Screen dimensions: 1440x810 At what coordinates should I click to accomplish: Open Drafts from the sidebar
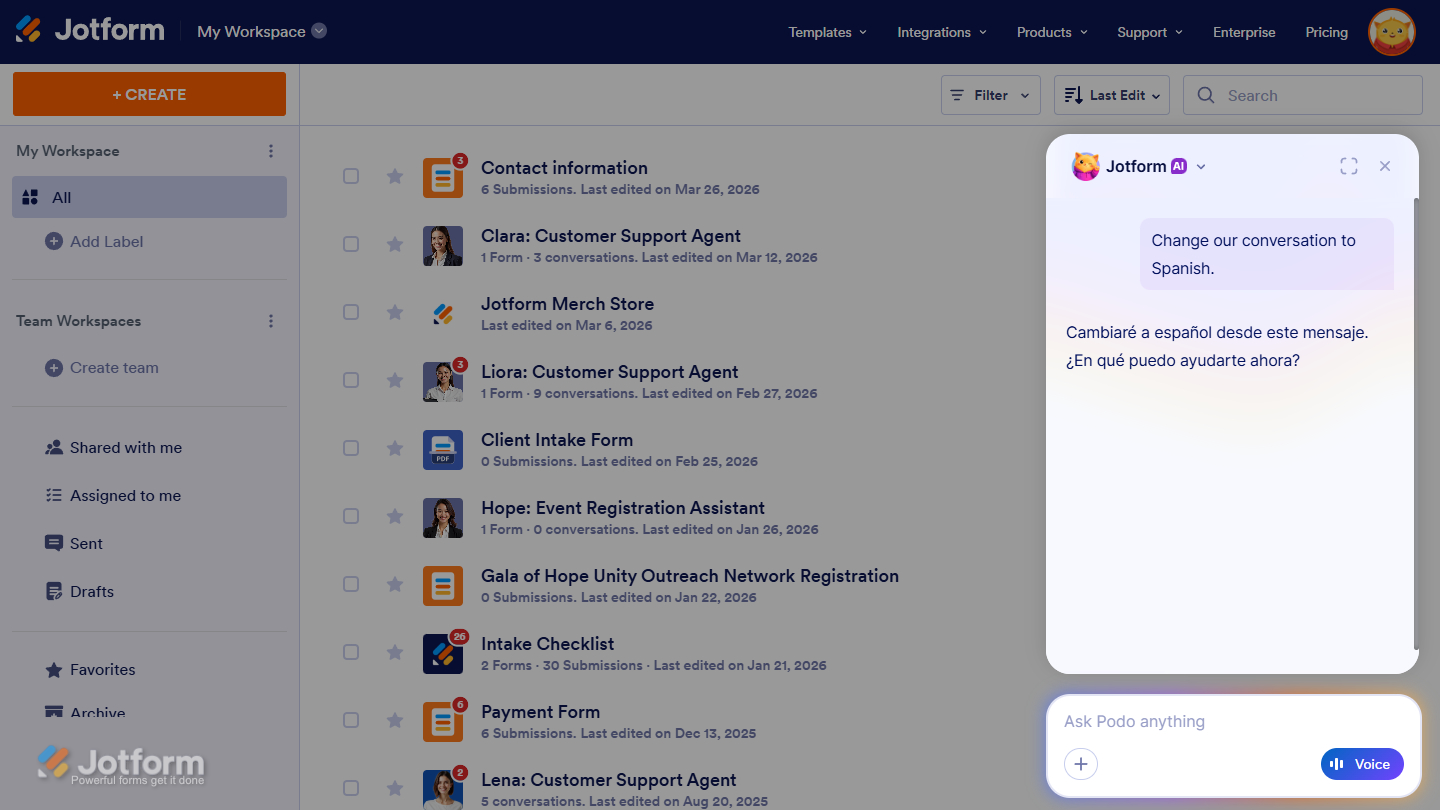pyautogui.click(x=90, y=591)
